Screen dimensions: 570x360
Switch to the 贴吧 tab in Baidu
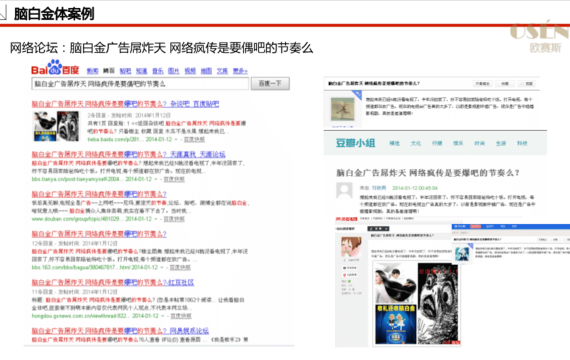point(125,71)
